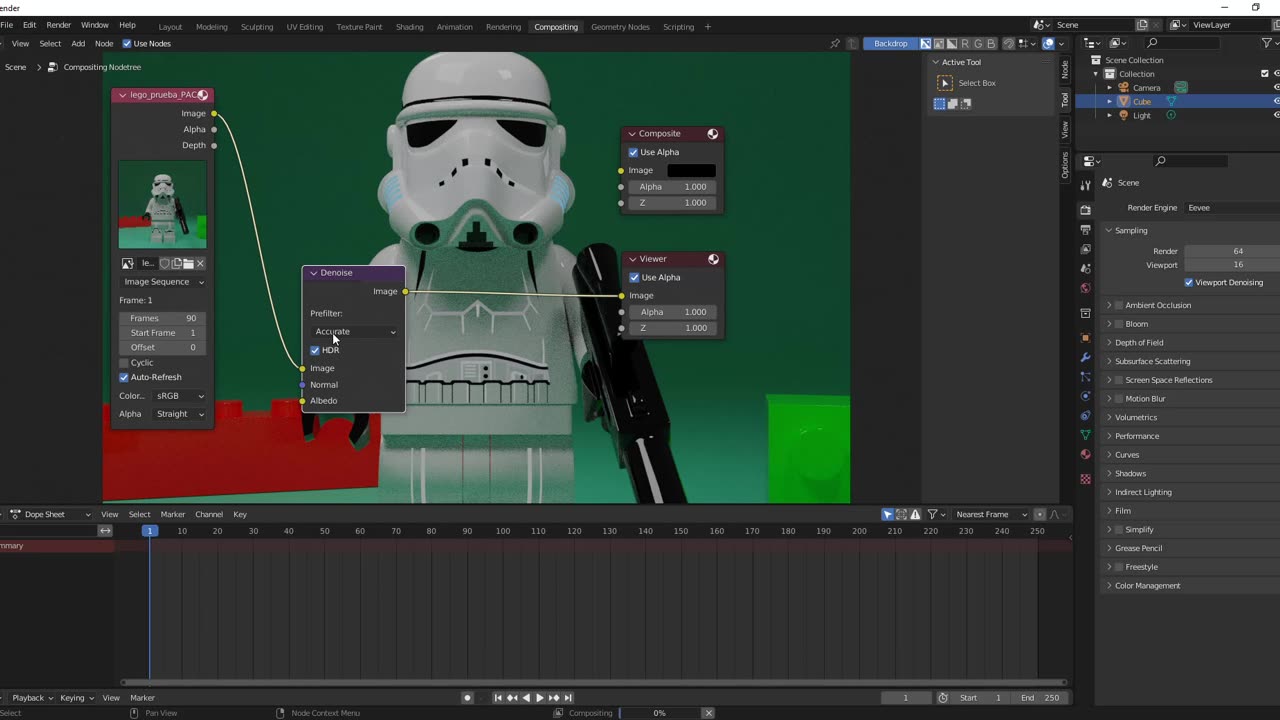
Task: Pin the node tree with pin icon
Action: pos(835,44)
